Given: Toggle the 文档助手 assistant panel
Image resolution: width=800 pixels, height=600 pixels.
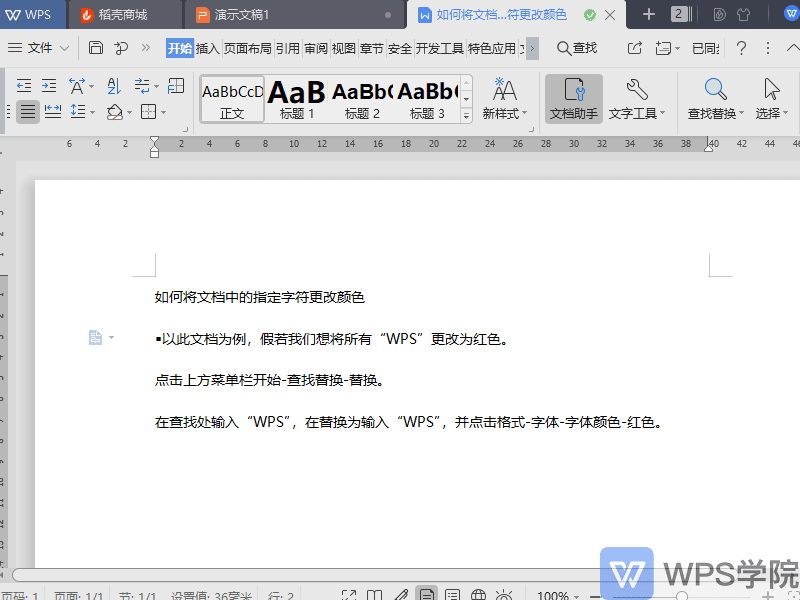Looking at the screenshot, I should pyautogui.click(x=573, y=99).
